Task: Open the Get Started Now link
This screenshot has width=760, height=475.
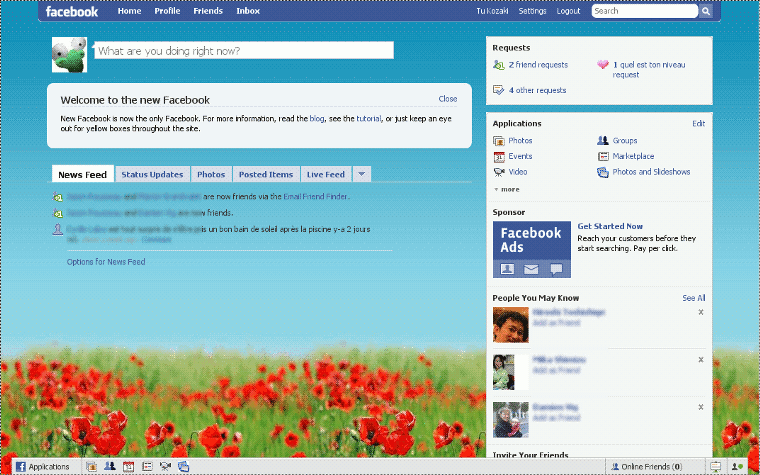Action: coord(610,226)
